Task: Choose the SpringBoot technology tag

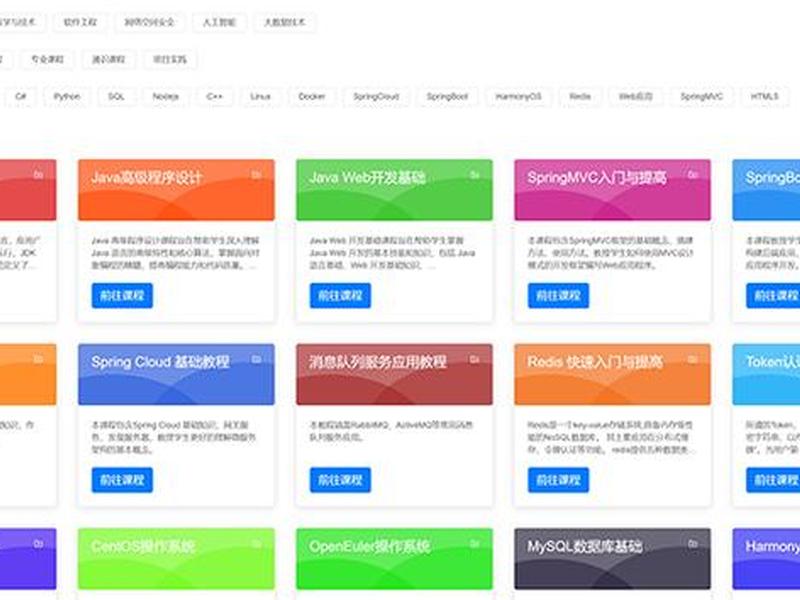Action: (x=447, y=96)
